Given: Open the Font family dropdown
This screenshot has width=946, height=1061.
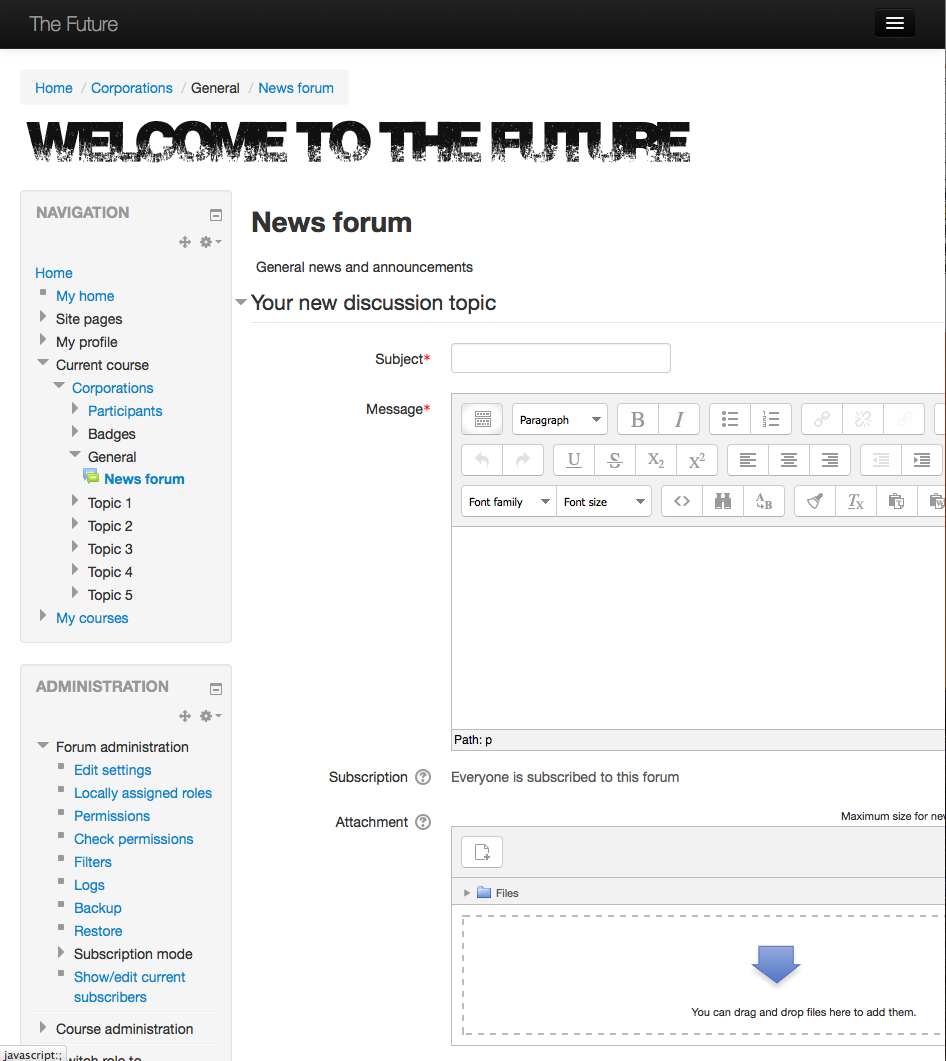Looking at the screenshot, I should tap(509, 501).
